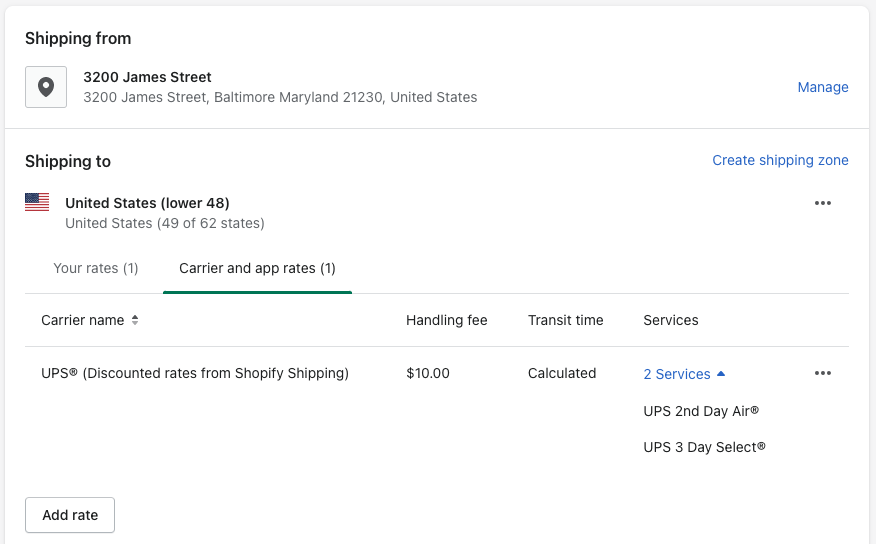Click United States (lower 48) zone name
Image resolution: width=876 pixels, height=544 pixels.
click(147, 203)
